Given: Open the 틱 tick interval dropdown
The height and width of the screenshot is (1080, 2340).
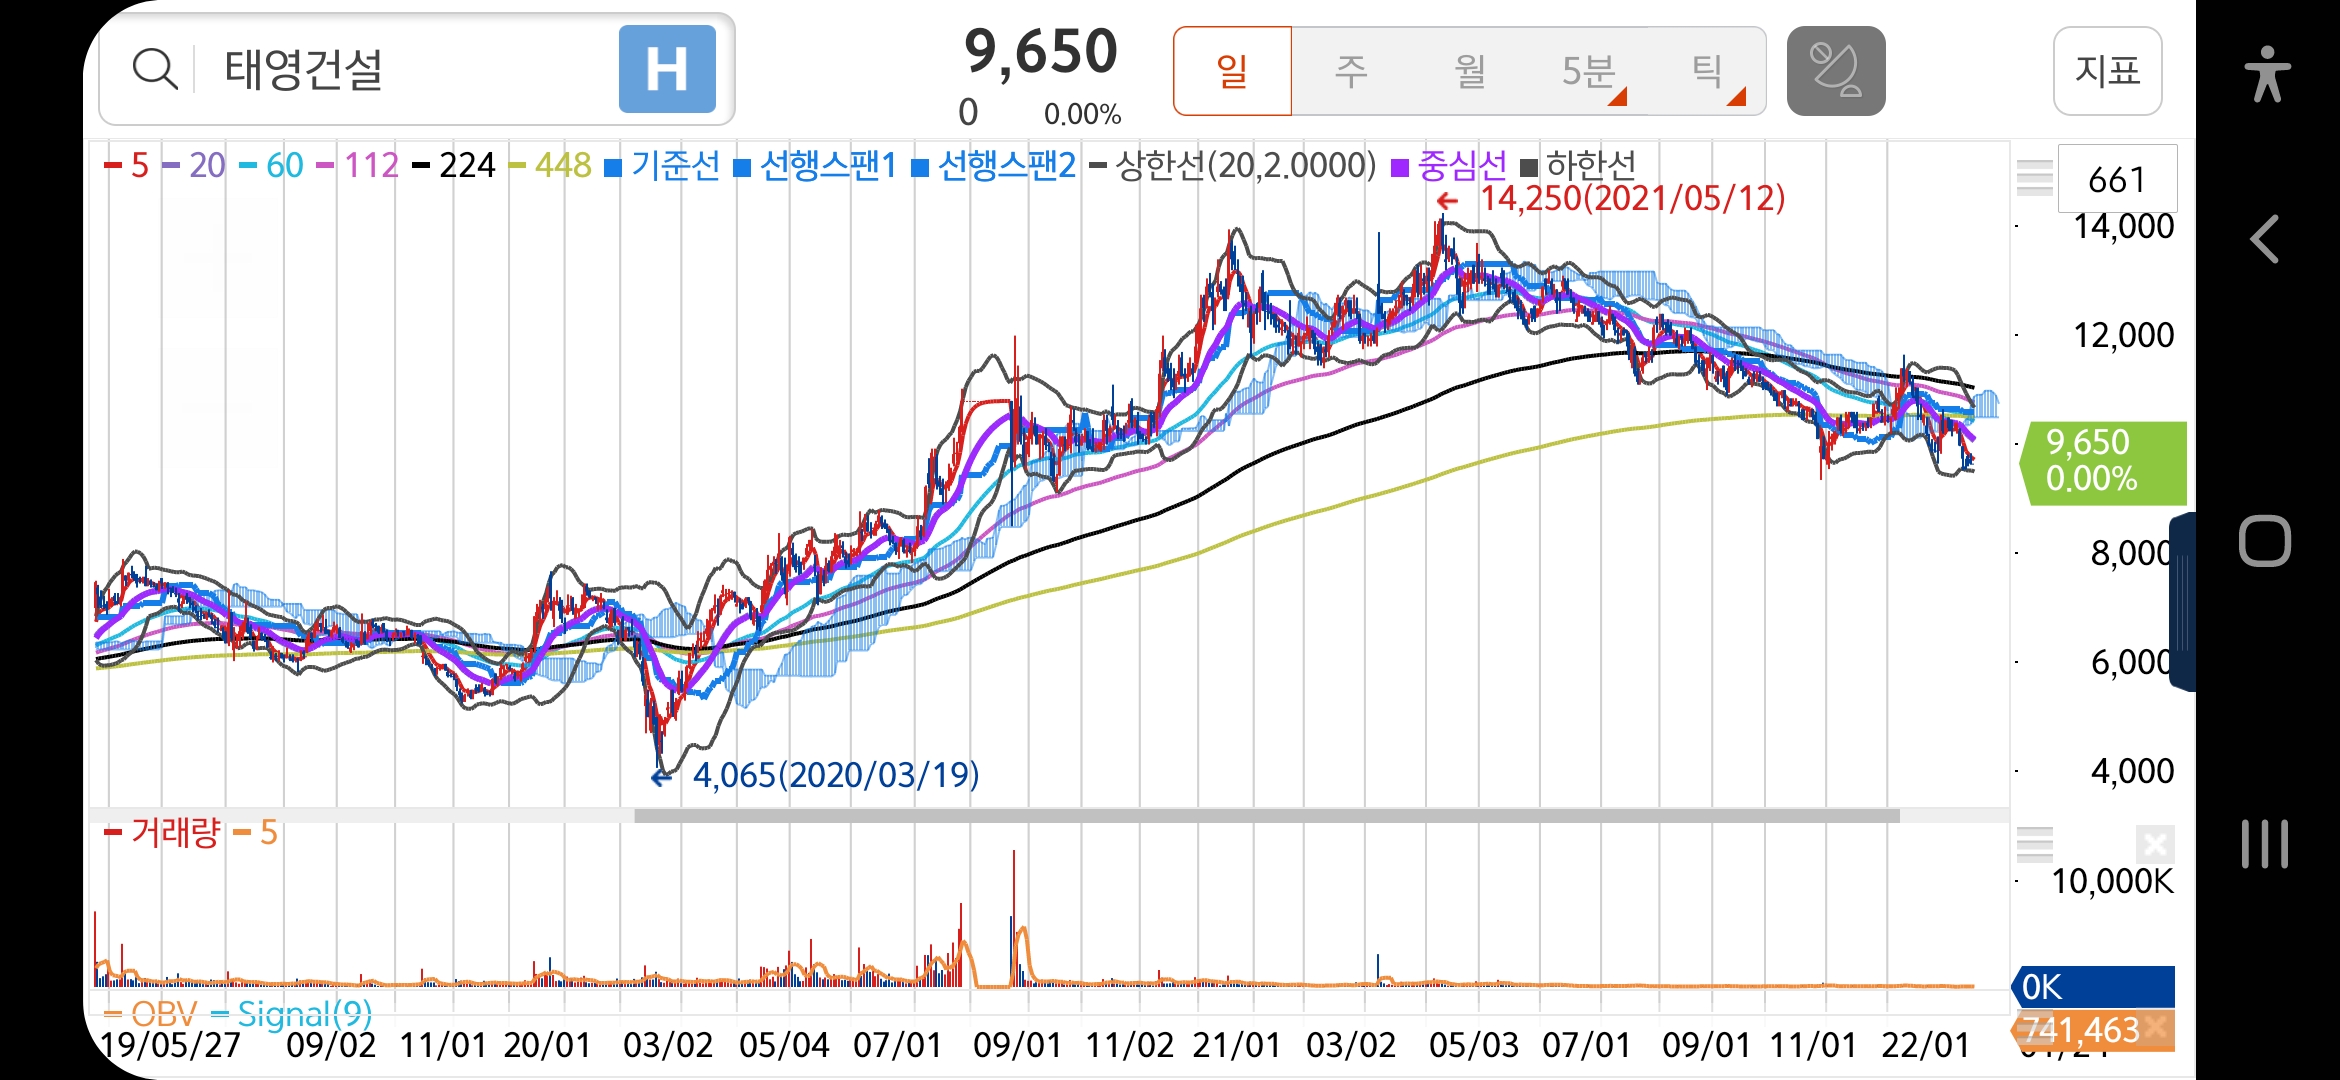Looking at the screenshot, I should pyautogui.click(x=1708, y=71).
